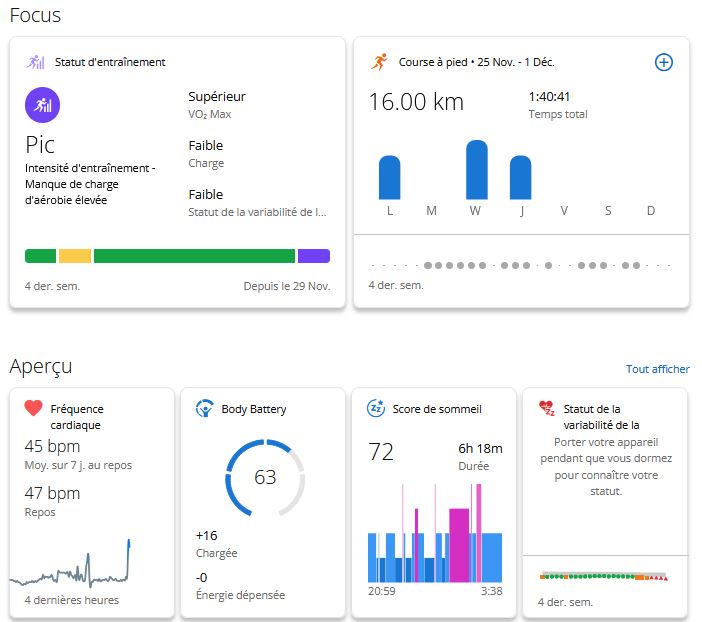
Task: Click the yellow segment of training status bar
Action: (75, 256)
